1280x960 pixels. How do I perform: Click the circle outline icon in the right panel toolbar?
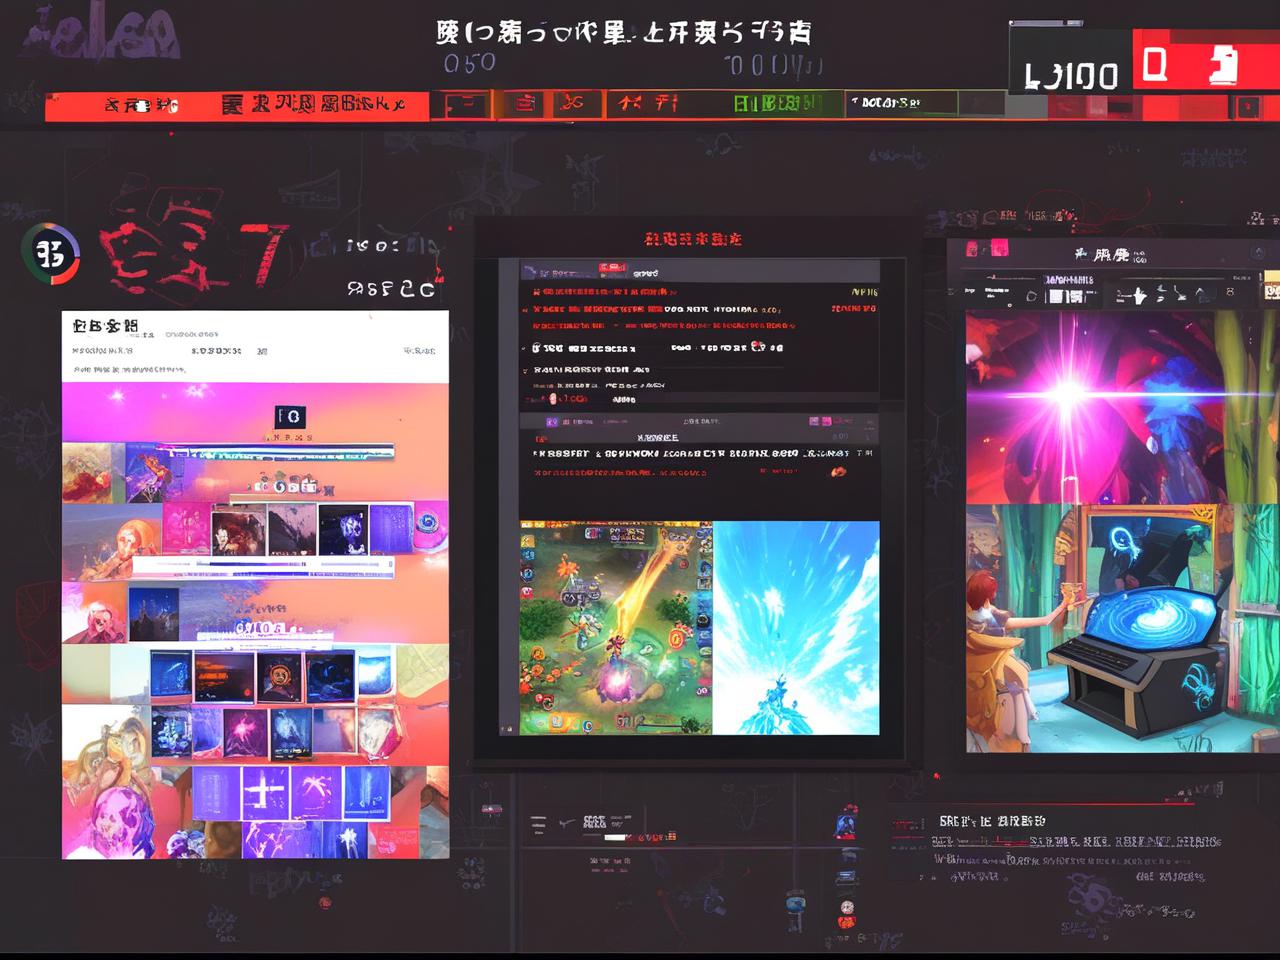(x=1032, y=296)
